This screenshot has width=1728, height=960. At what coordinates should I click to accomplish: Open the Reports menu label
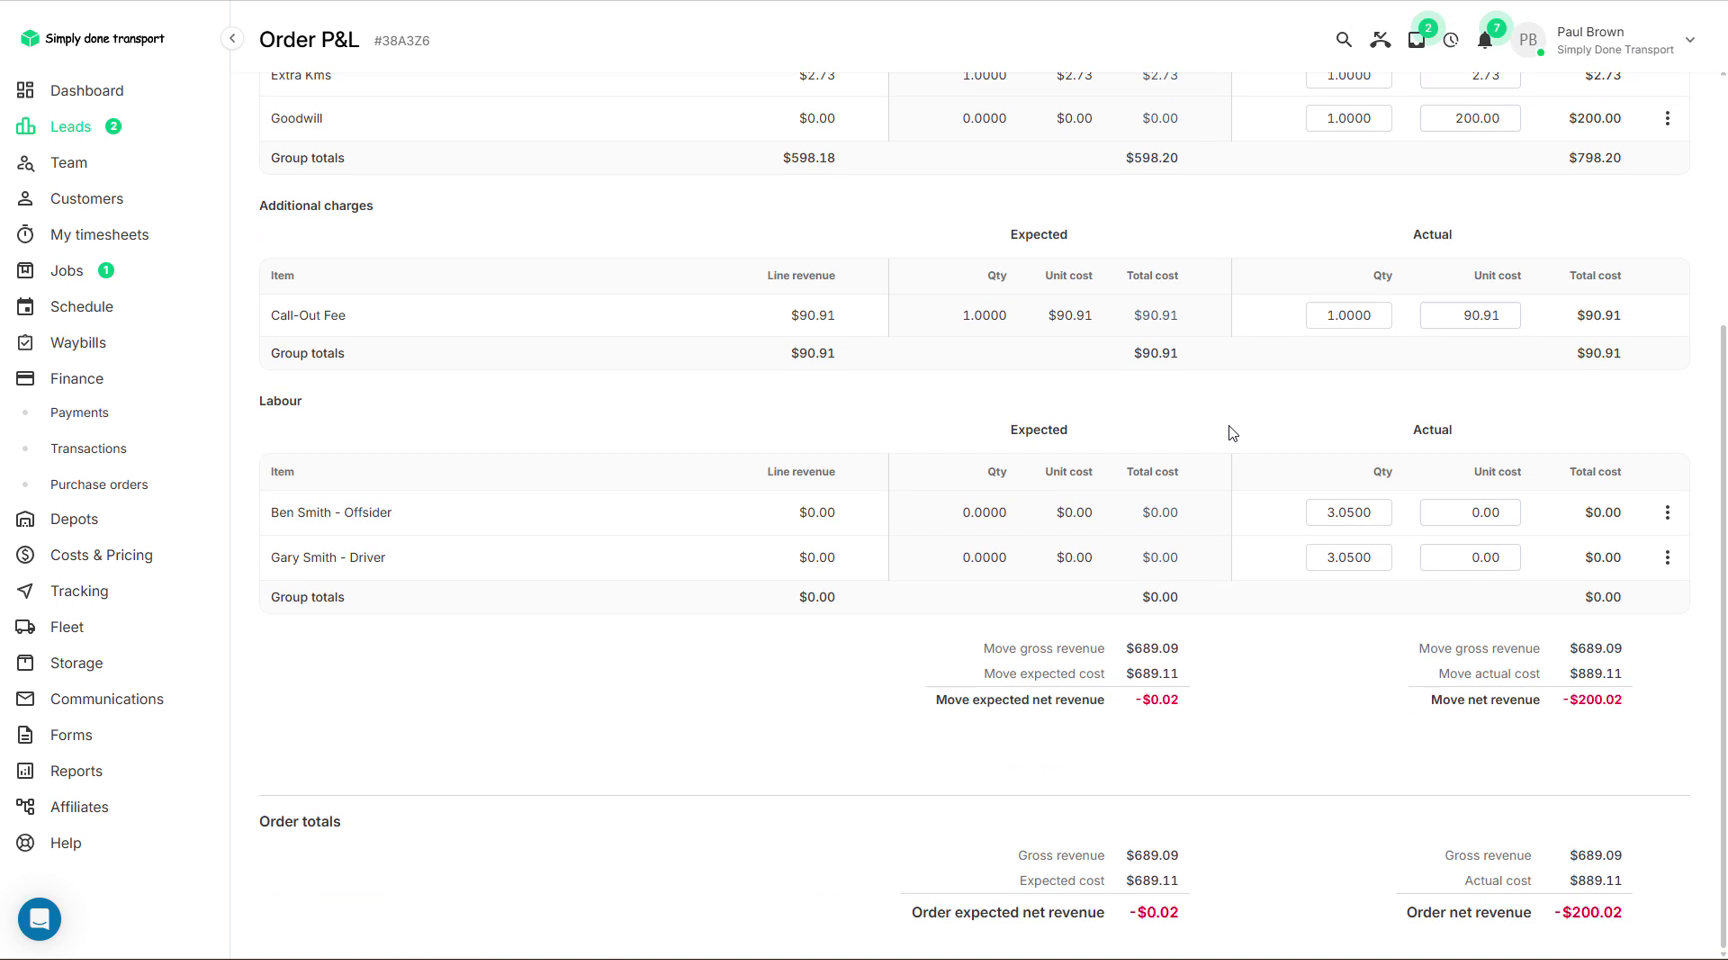(76, 771)
